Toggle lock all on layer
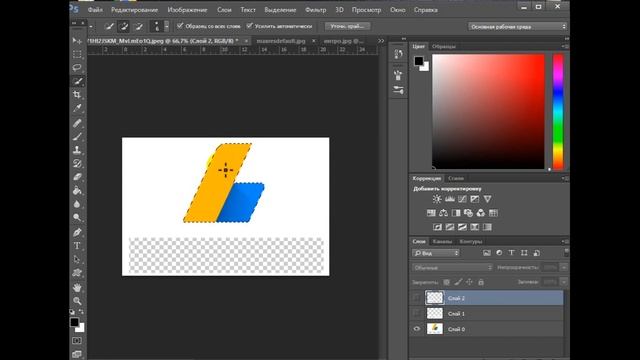The height and width of the screenshot is (360, 640). click(x=481, y=282)
